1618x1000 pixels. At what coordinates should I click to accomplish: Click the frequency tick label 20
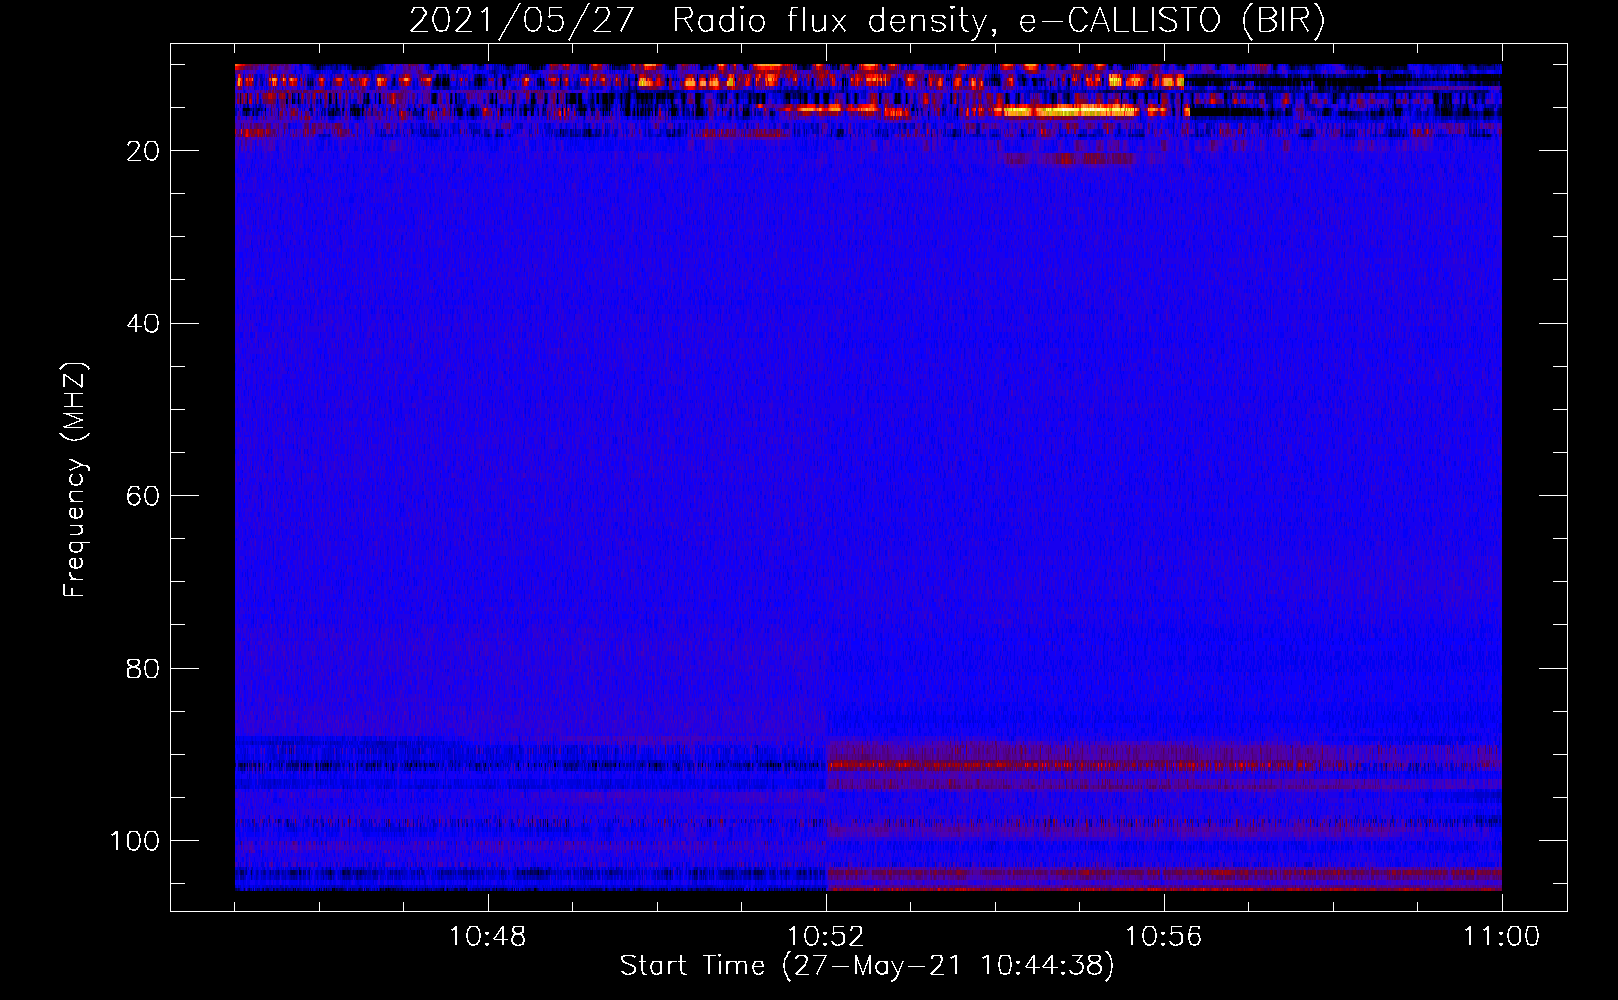pos(143,151)
